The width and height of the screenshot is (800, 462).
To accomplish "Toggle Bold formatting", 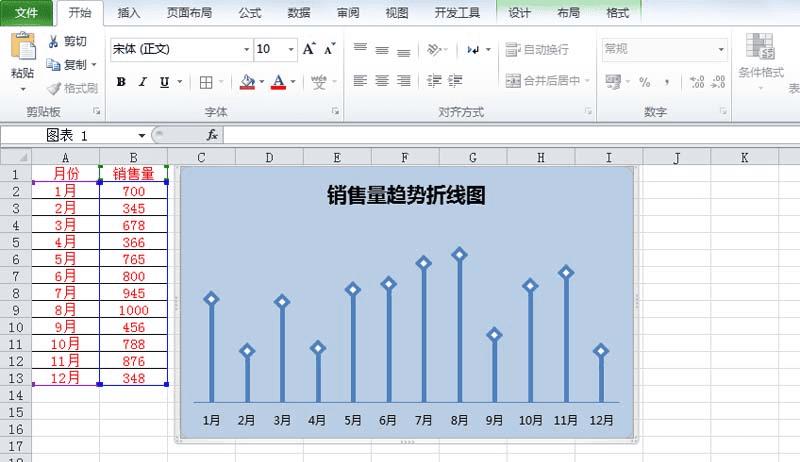I will click(x=121, y=82).
